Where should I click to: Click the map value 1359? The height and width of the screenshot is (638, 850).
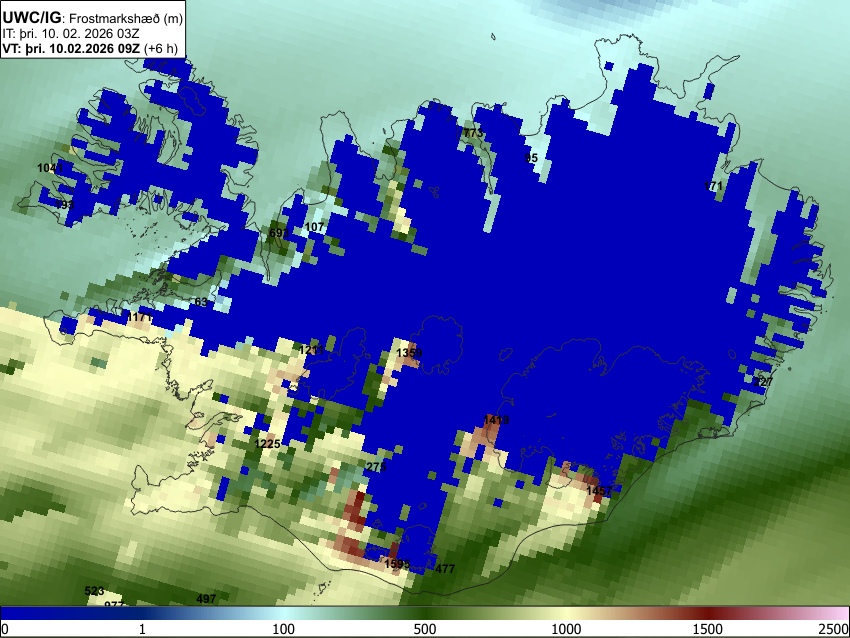[409, 353]
